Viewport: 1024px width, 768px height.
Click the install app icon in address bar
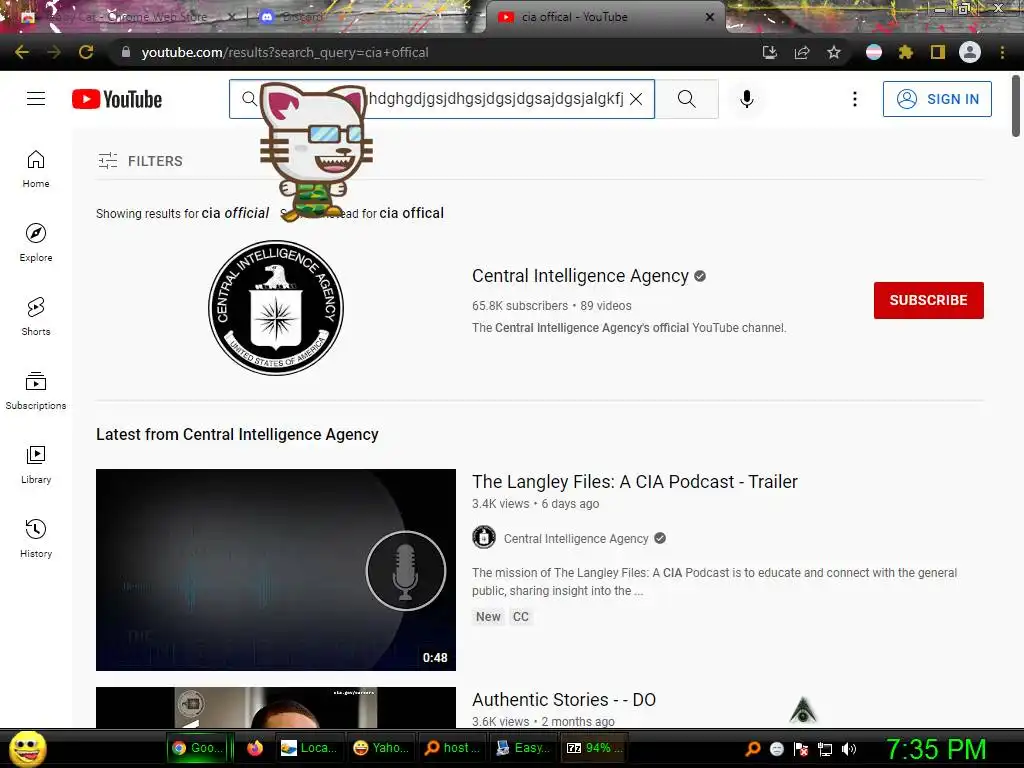click(x=769, y=52)
